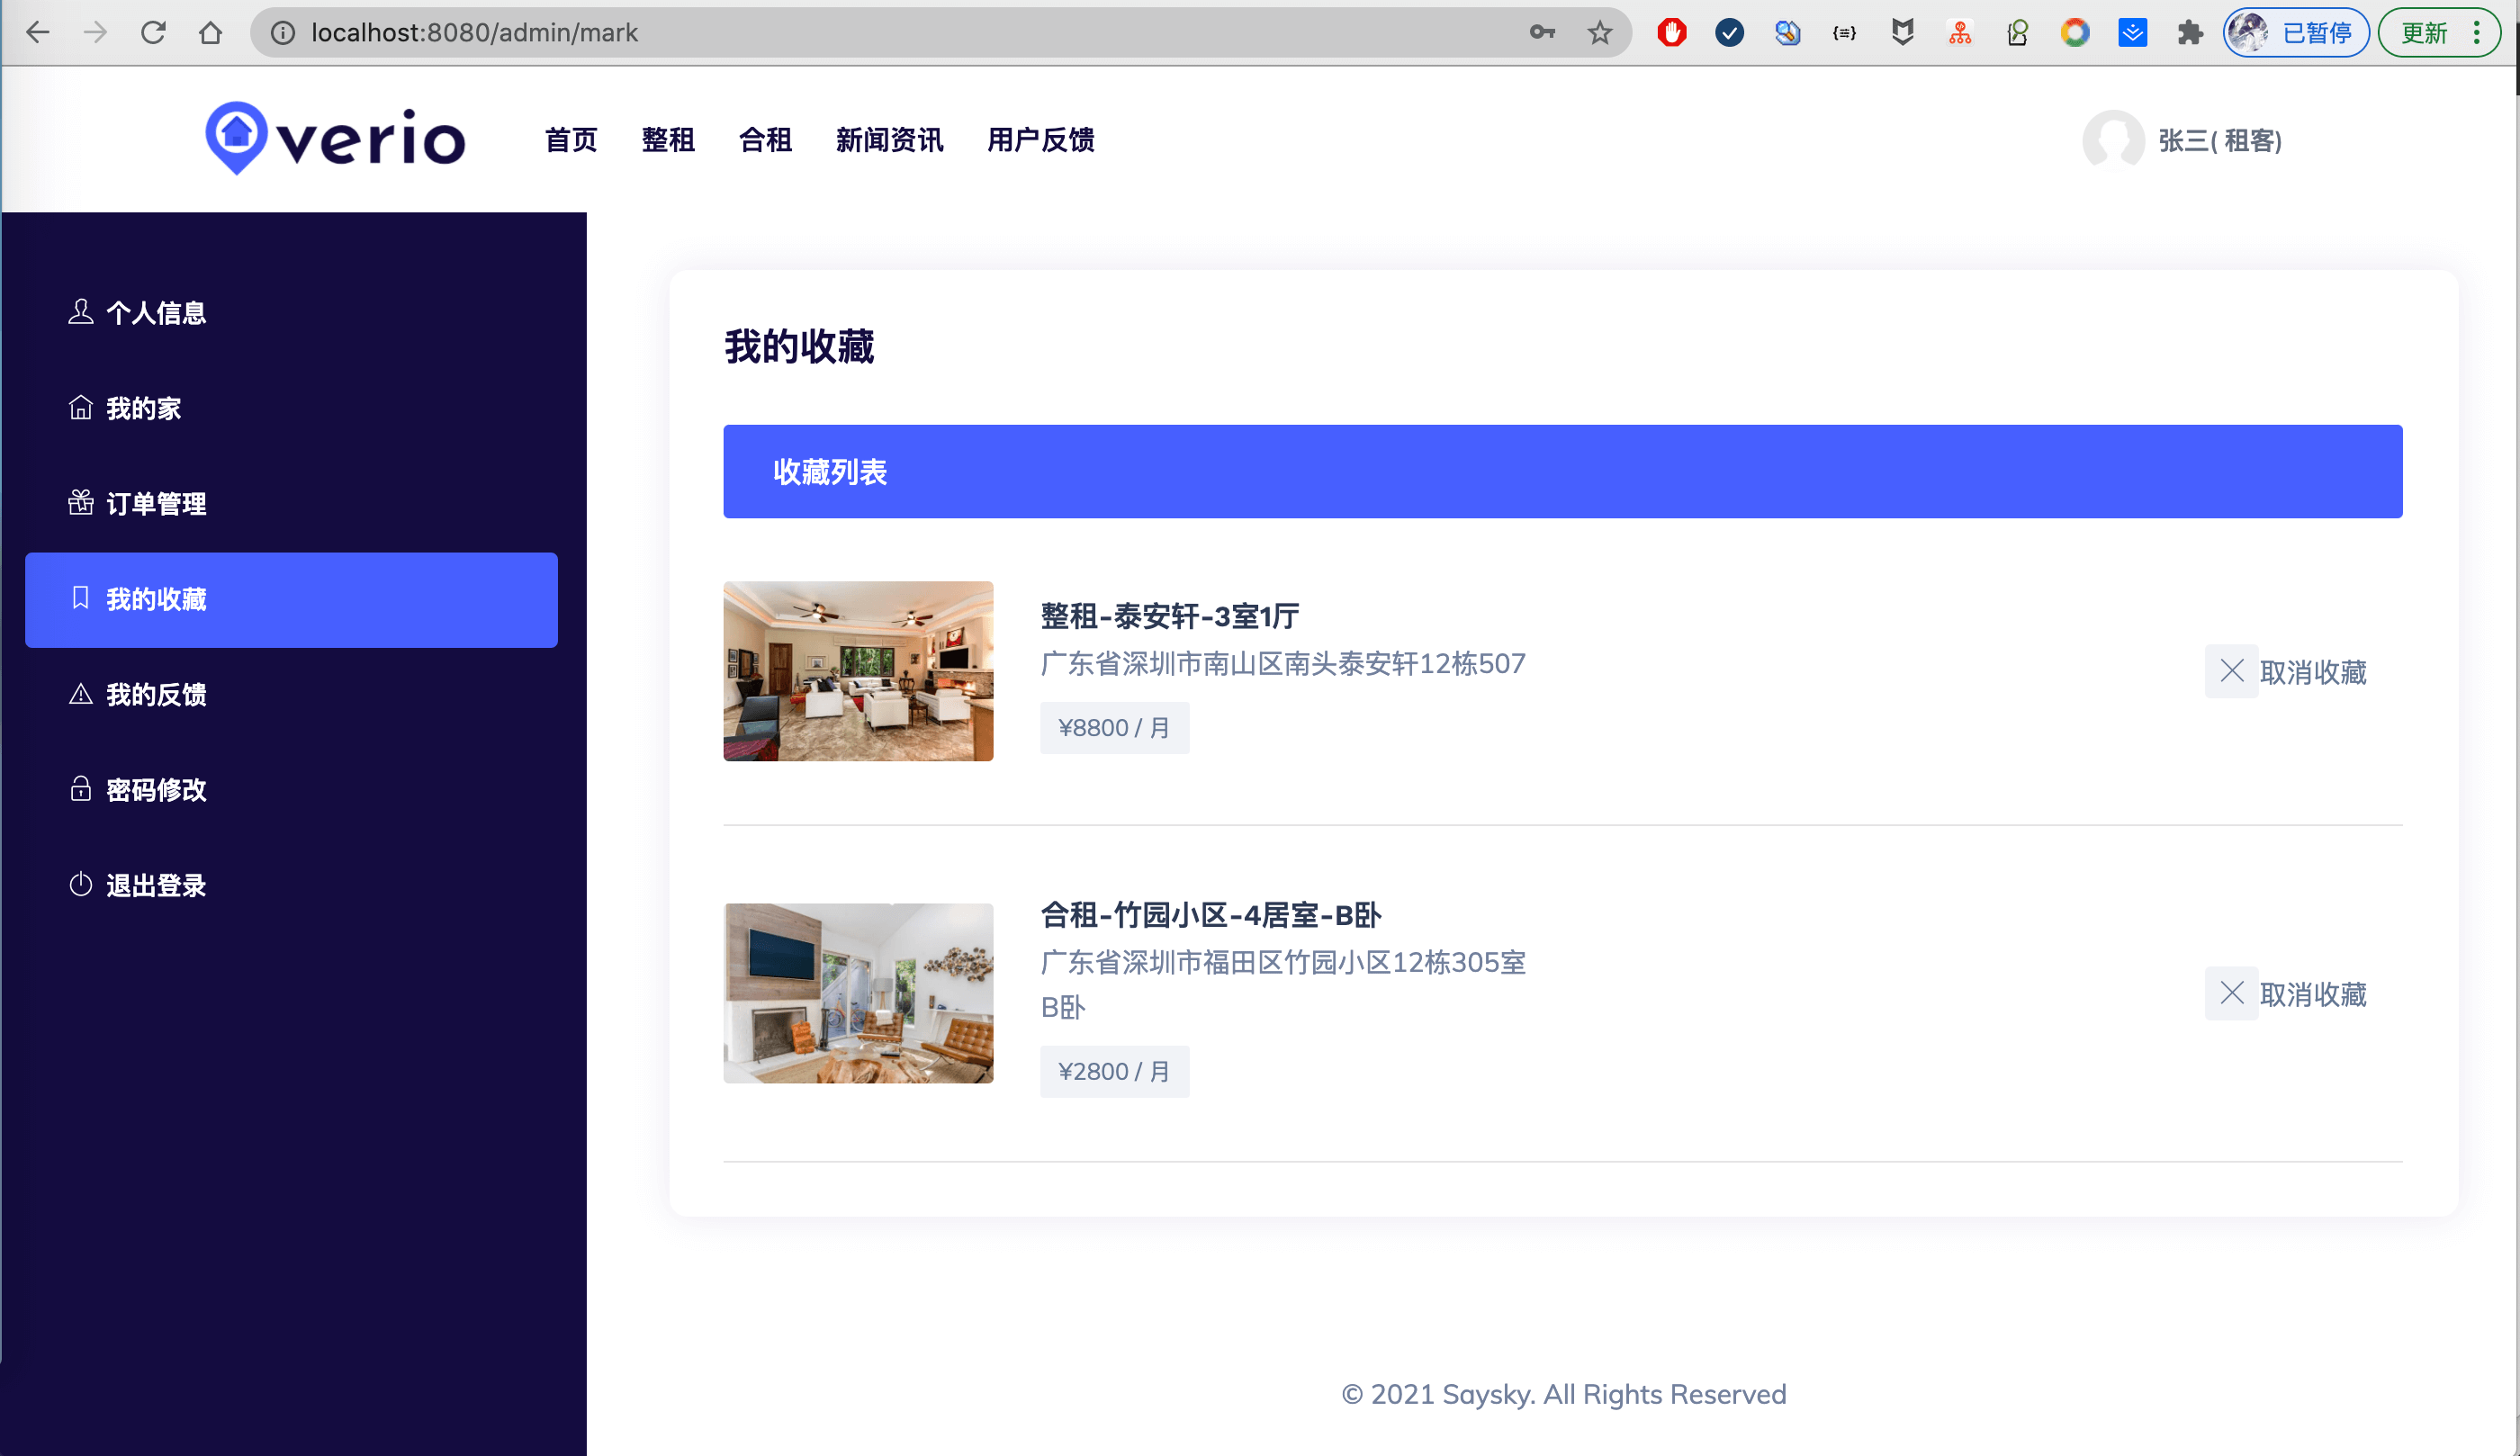Click the browser 更新 button

pos(2425,33)
